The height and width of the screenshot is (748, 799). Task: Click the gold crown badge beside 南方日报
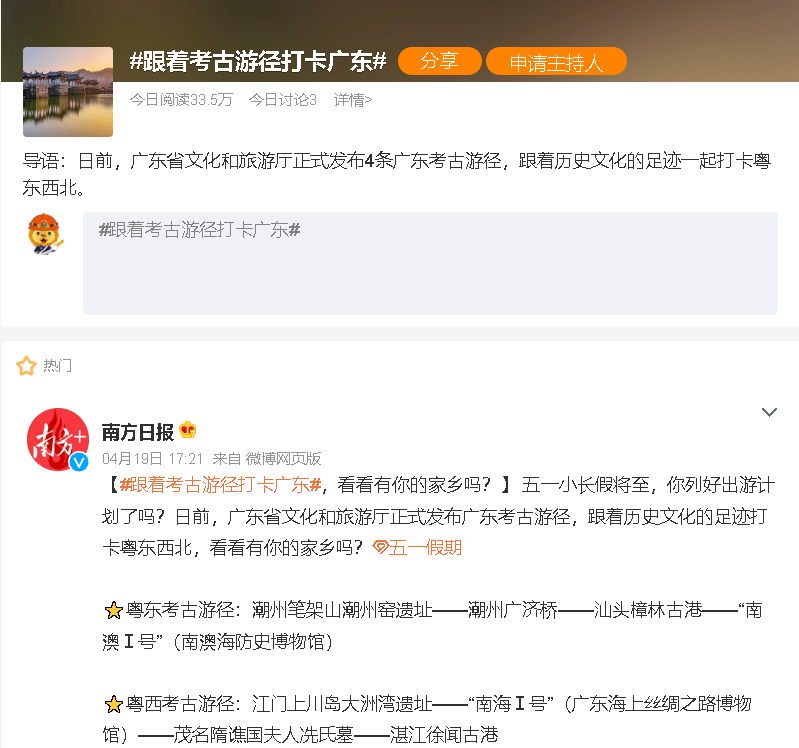click(188, 431)
